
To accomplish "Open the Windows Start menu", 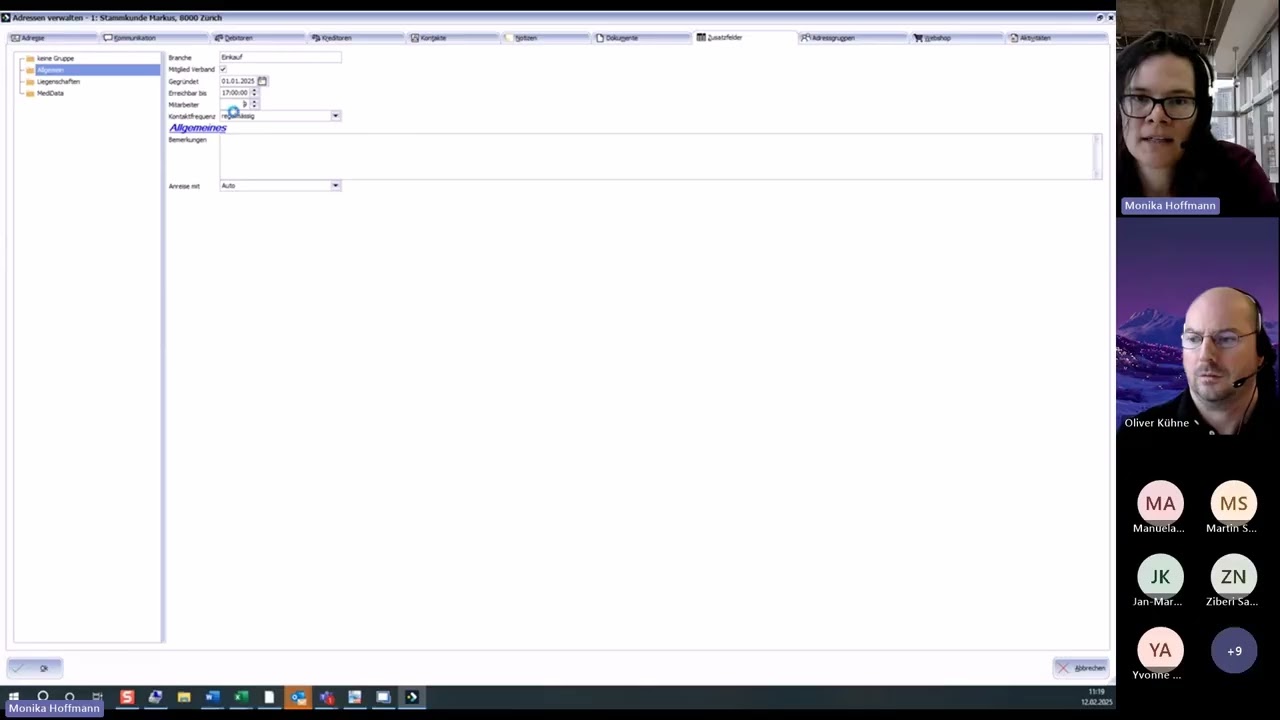I will click(x=14, y=697).
